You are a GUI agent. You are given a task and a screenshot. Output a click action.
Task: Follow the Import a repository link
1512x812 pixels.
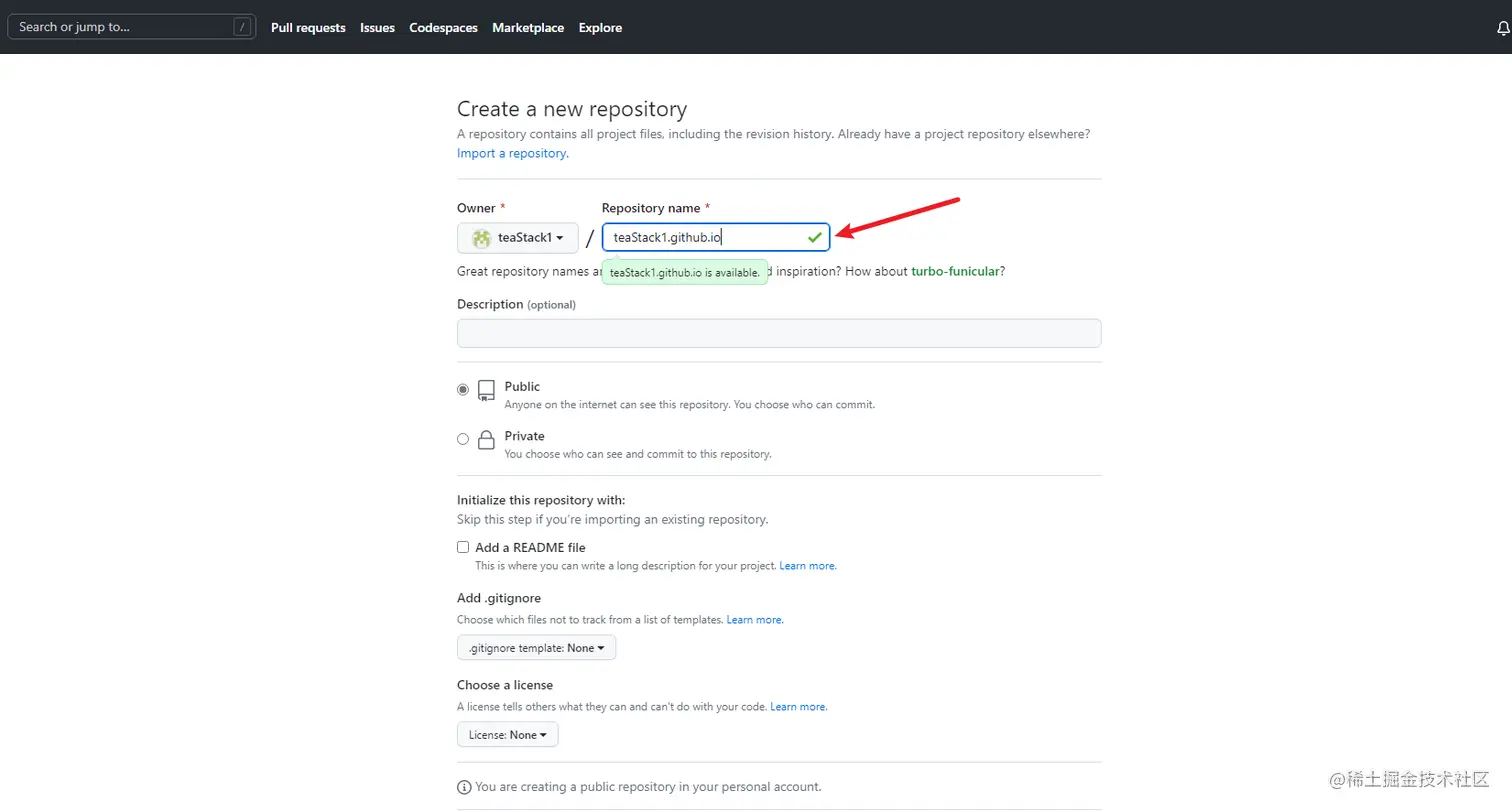coord(512,153)
